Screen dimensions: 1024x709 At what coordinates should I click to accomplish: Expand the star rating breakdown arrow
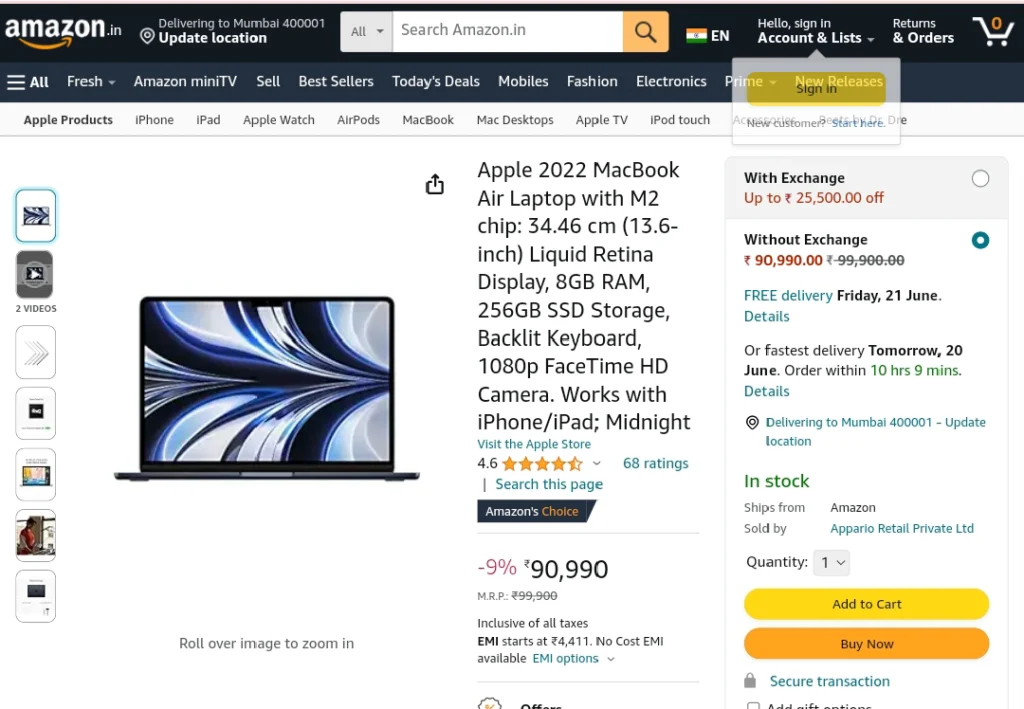tap(596, 464)
